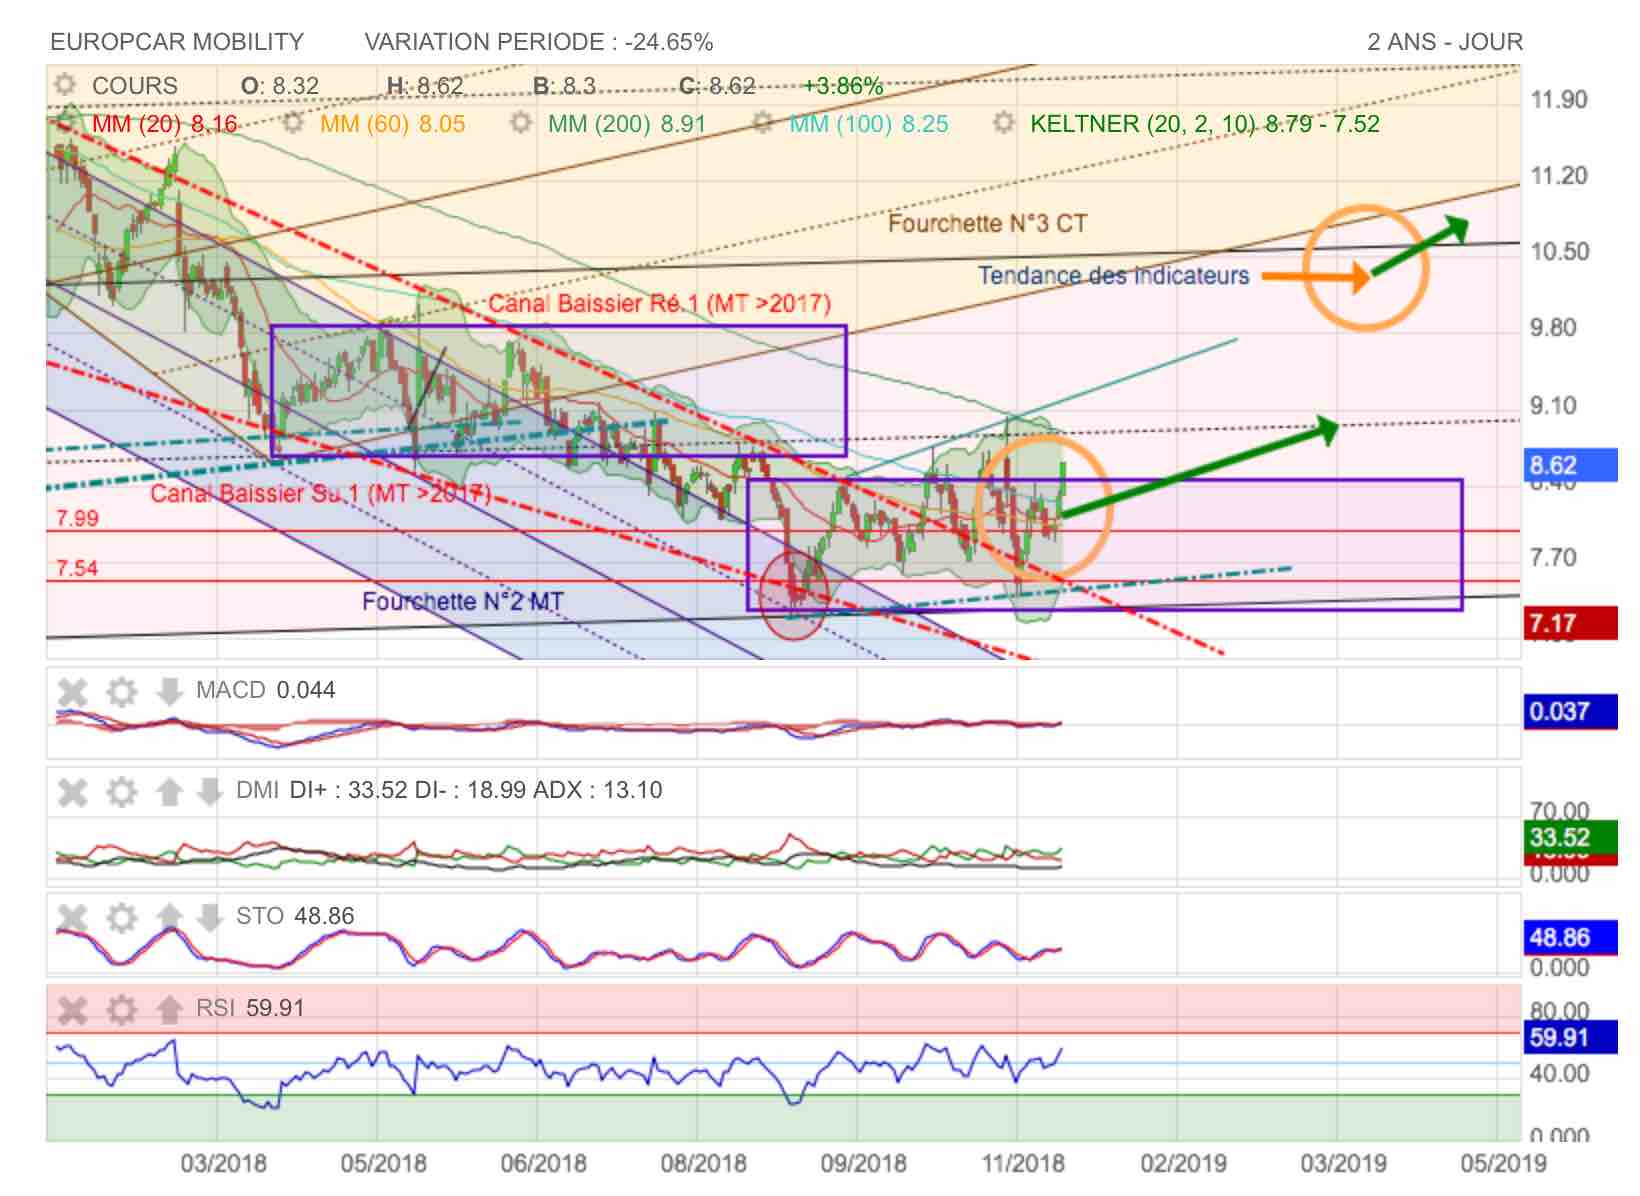The image size is (1640, 1196).
Task: Click the STO 48.86 label
Action: (295, 916)
